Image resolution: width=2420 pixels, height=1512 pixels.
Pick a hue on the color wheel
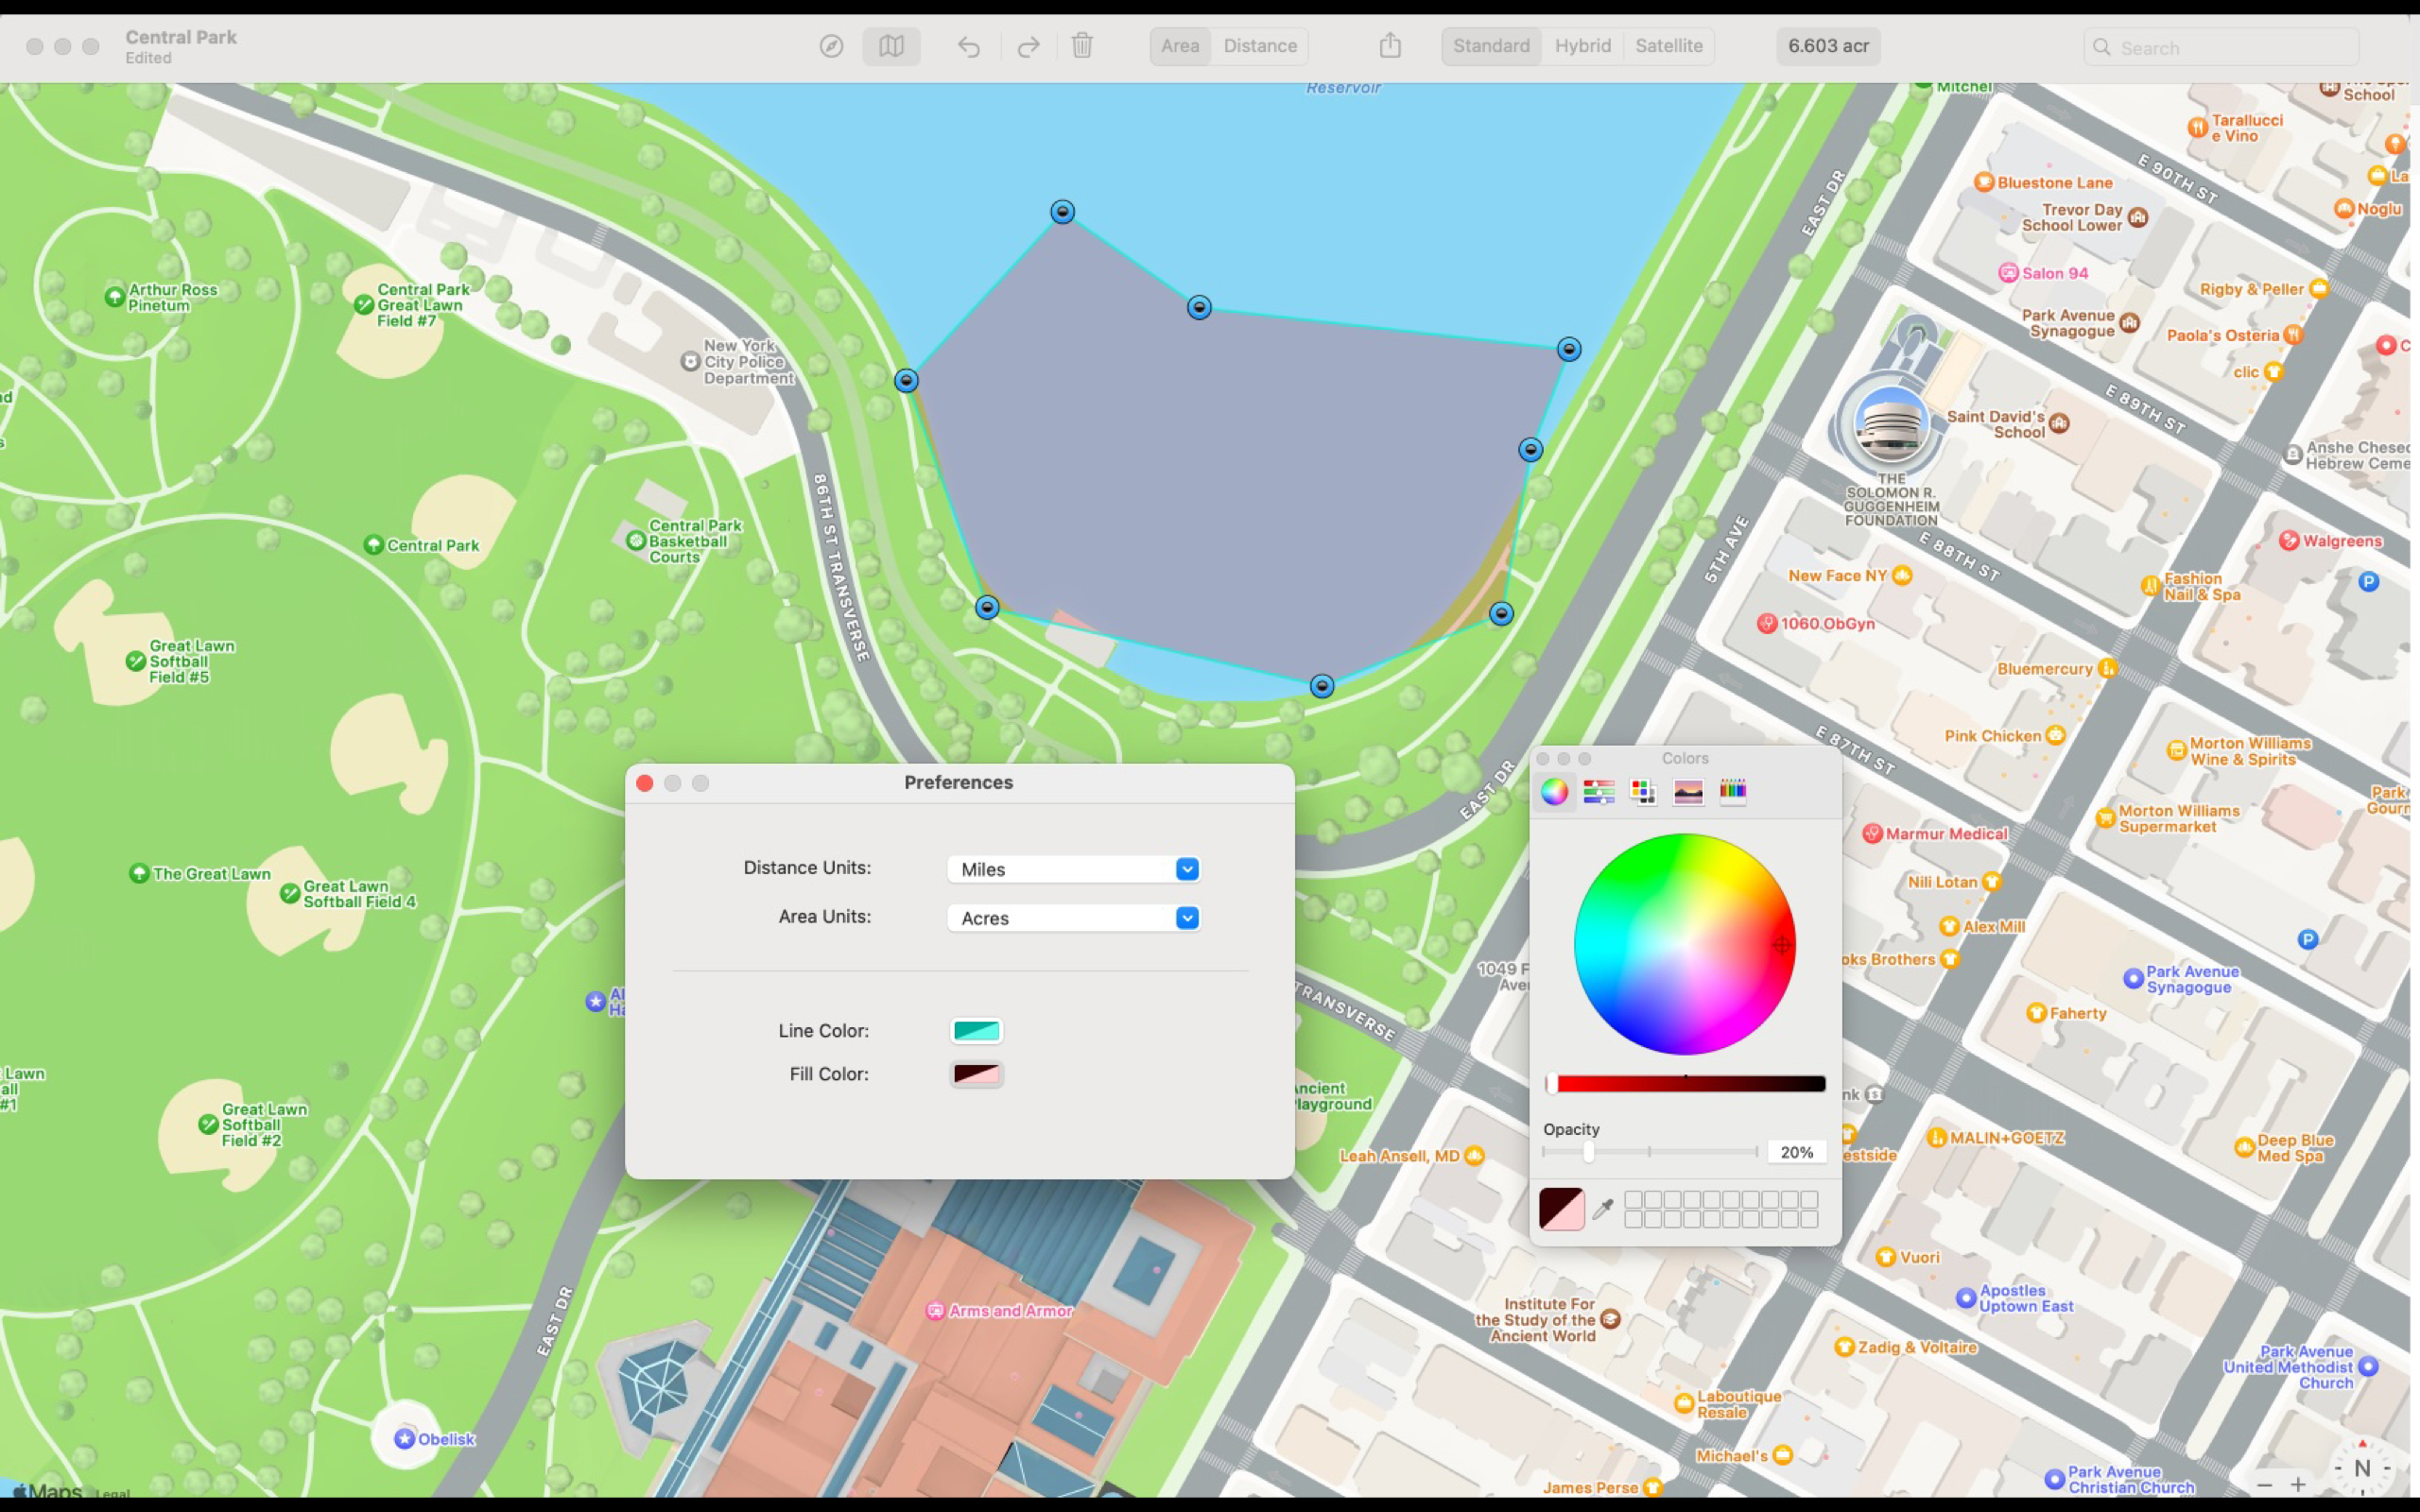coord(1685,944)
